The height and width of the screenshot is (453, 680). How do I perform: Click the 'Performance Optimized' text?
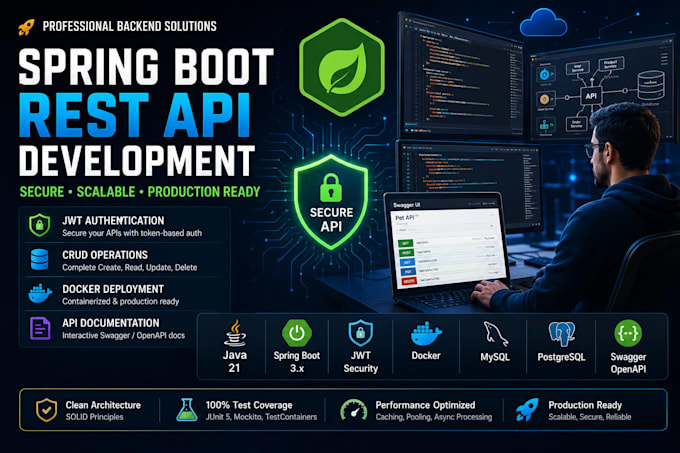coord(425,405)
